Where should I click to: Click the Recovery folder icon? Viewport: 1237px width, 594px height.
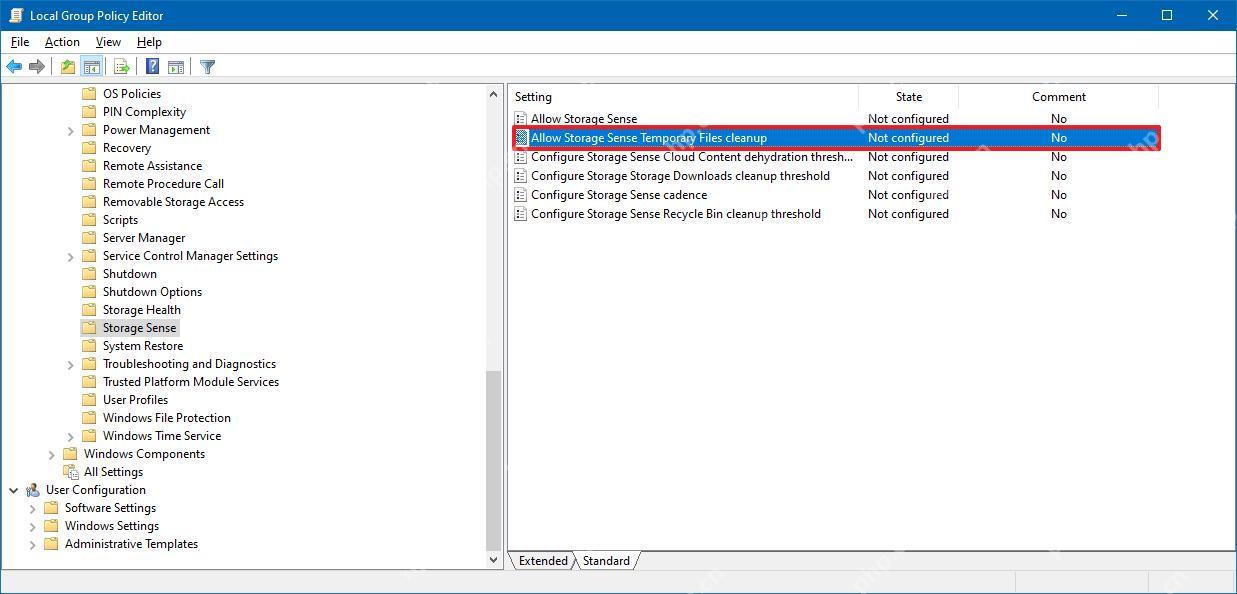89,148
